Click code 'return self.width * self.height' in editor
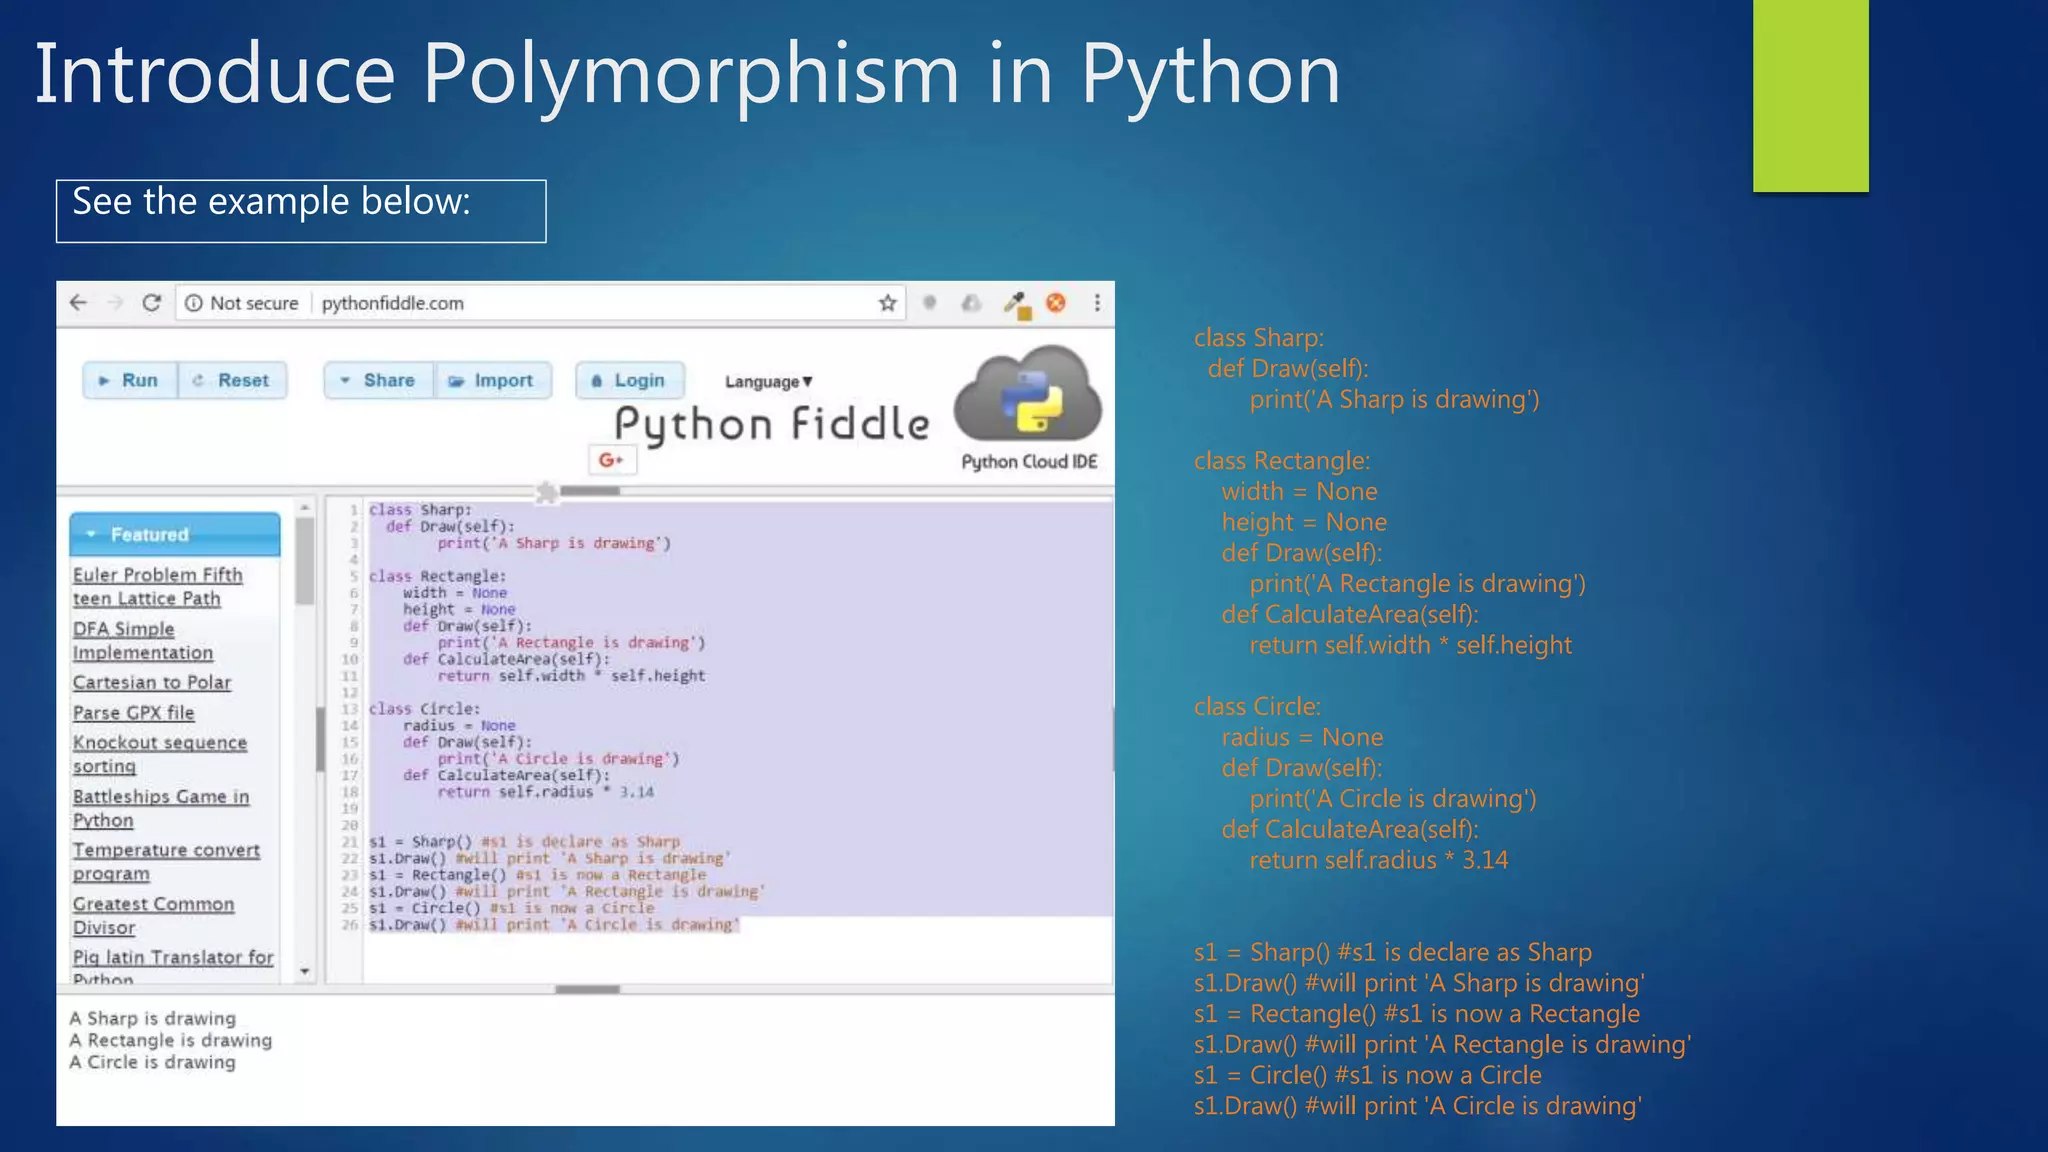 click(571, 676)
